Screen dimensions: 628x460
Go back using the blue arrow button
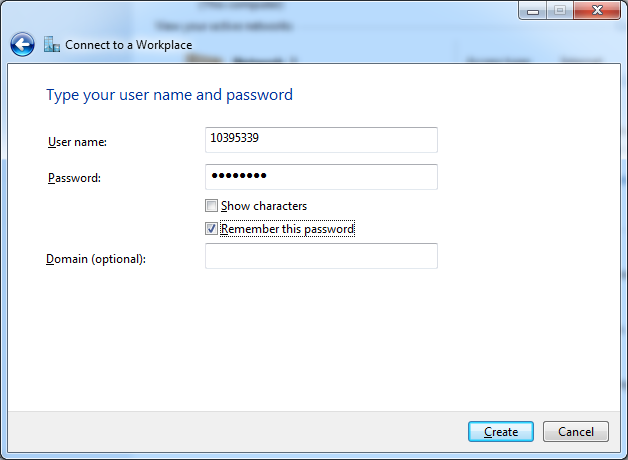(x=22, y=44)
